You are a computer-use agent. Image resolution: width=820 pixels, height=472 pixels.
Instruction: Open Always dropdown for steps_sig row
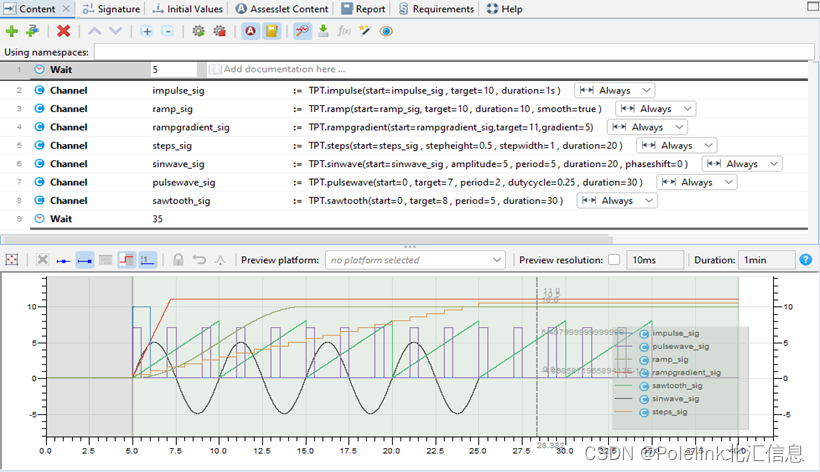click(677, 145)
